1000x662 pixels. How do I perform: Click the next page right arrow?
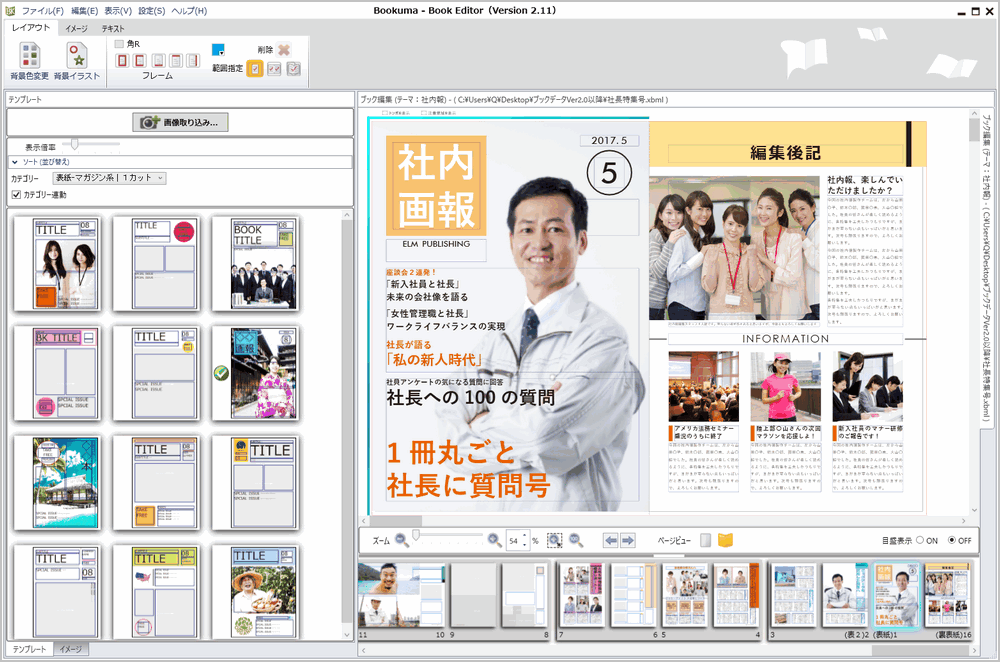click(628, 540)
